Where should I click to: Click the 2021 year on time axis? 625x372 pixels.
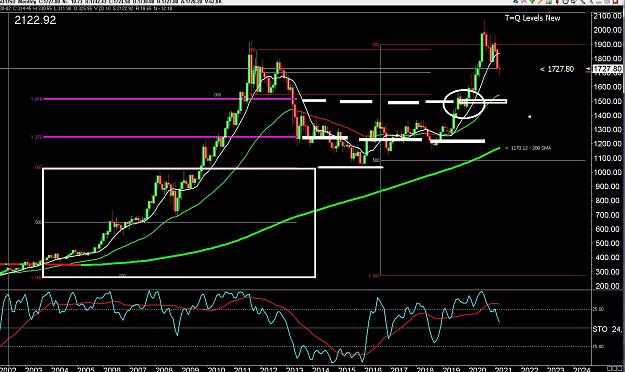503,369
